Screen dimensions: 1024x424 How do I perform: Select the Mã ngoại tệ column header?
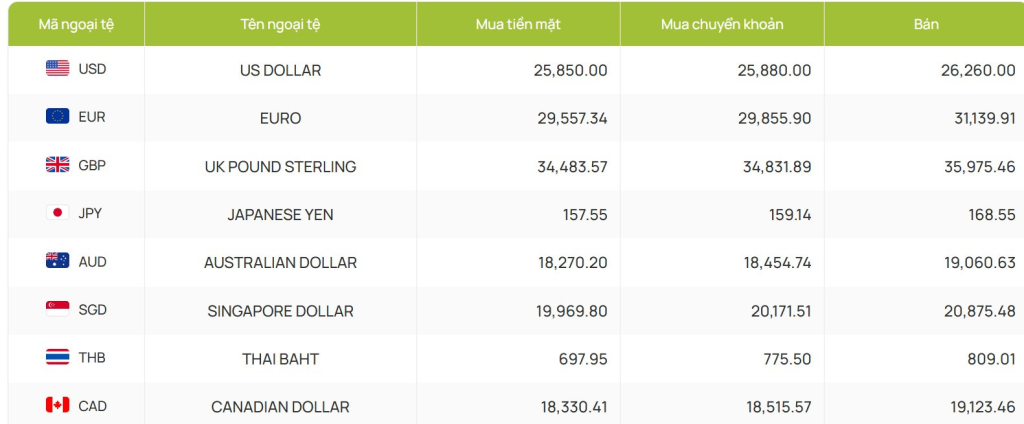coord(76,24)
